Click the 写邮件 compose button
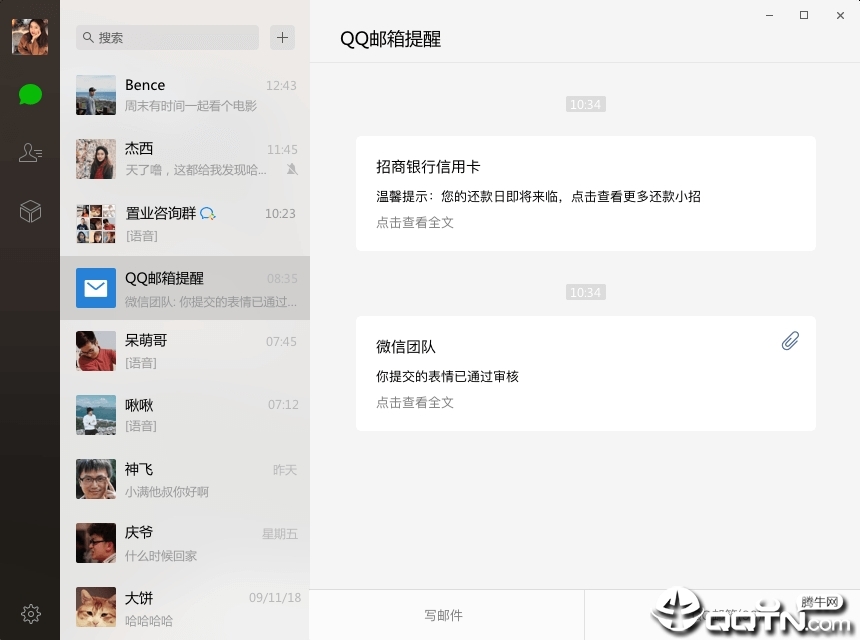Screen dimensions: 860x640 pyautogui.click(x=444, y=615)
